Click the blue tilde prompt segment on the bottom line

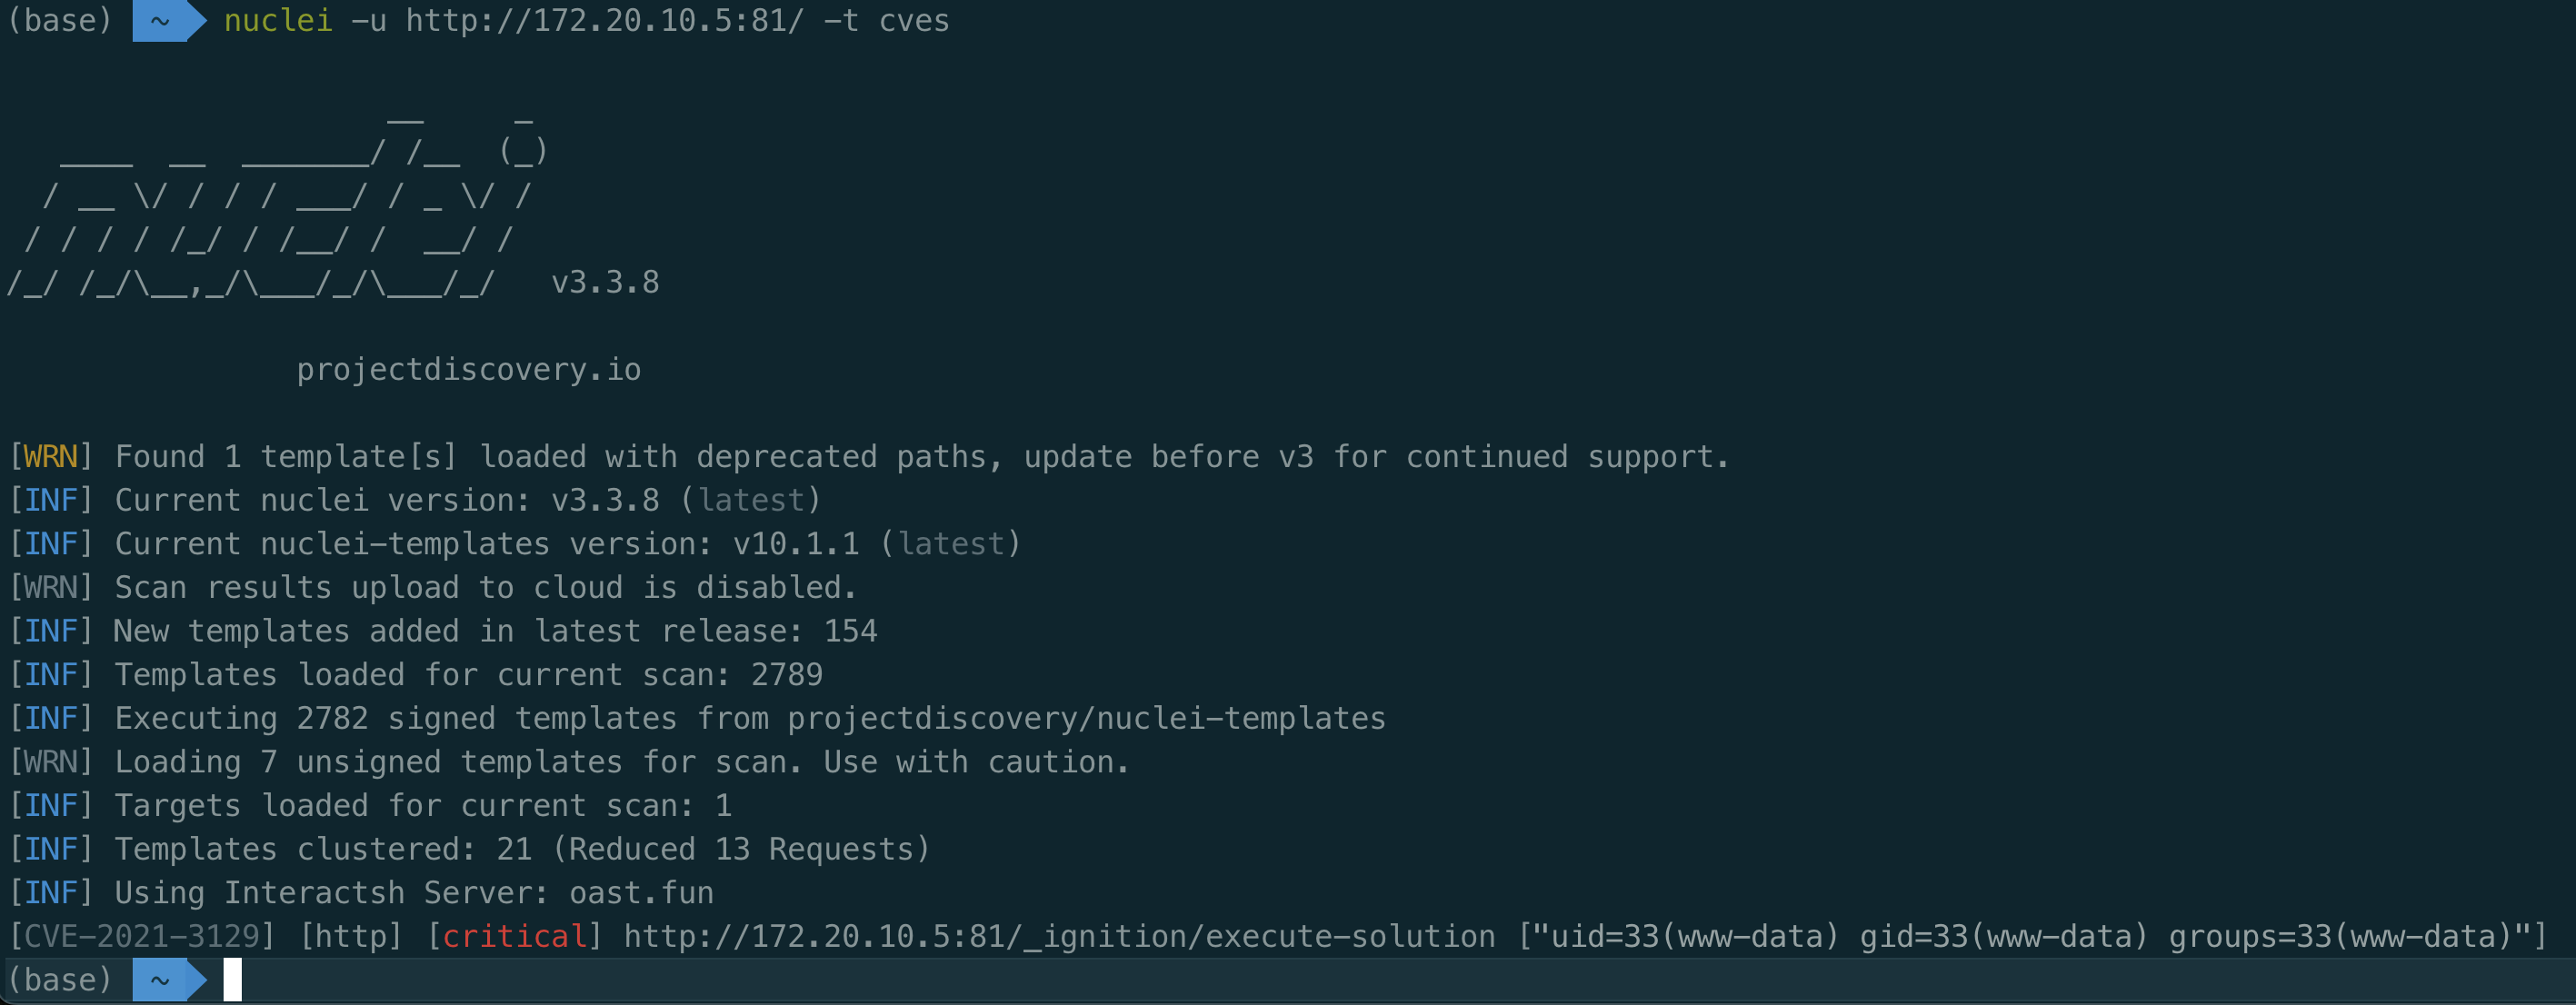[160, 980]
